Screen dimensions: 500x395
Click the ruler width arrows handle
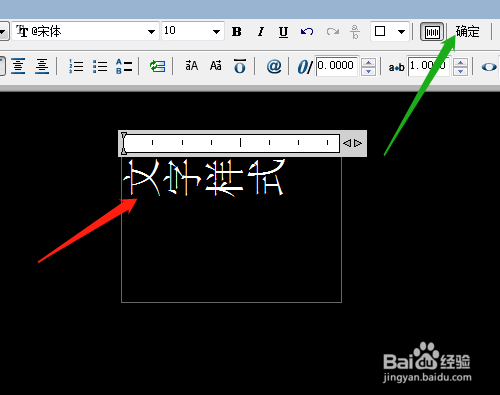point(352,143)
